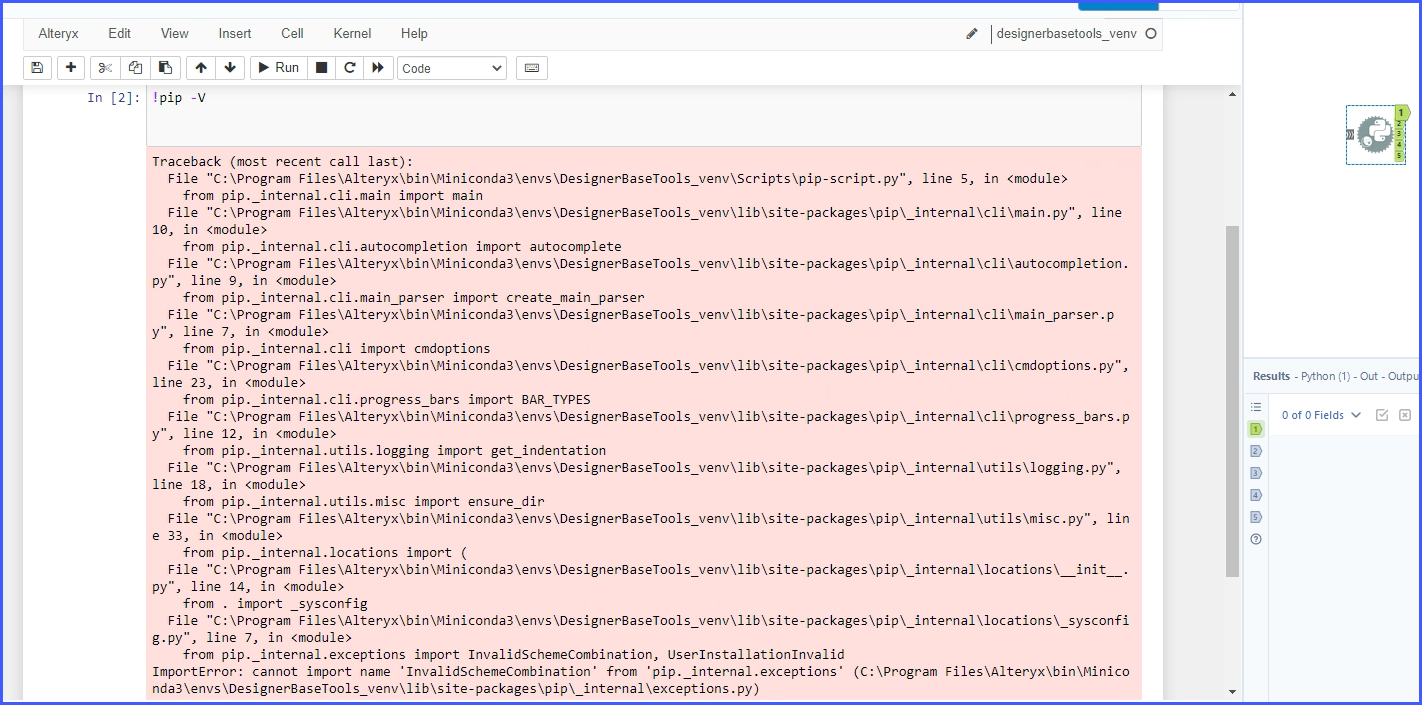Expand the '0 of 0 Fields' dropdown
1422x705 pixels.
pyautogui.click(x=1321, y=415)
